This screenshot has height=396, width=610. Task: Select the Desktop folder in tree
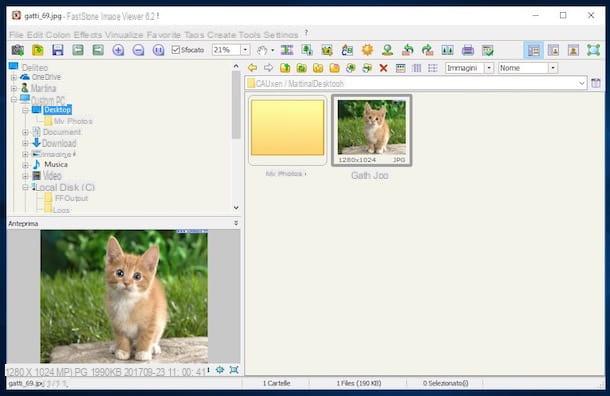[x=57, y=110]
